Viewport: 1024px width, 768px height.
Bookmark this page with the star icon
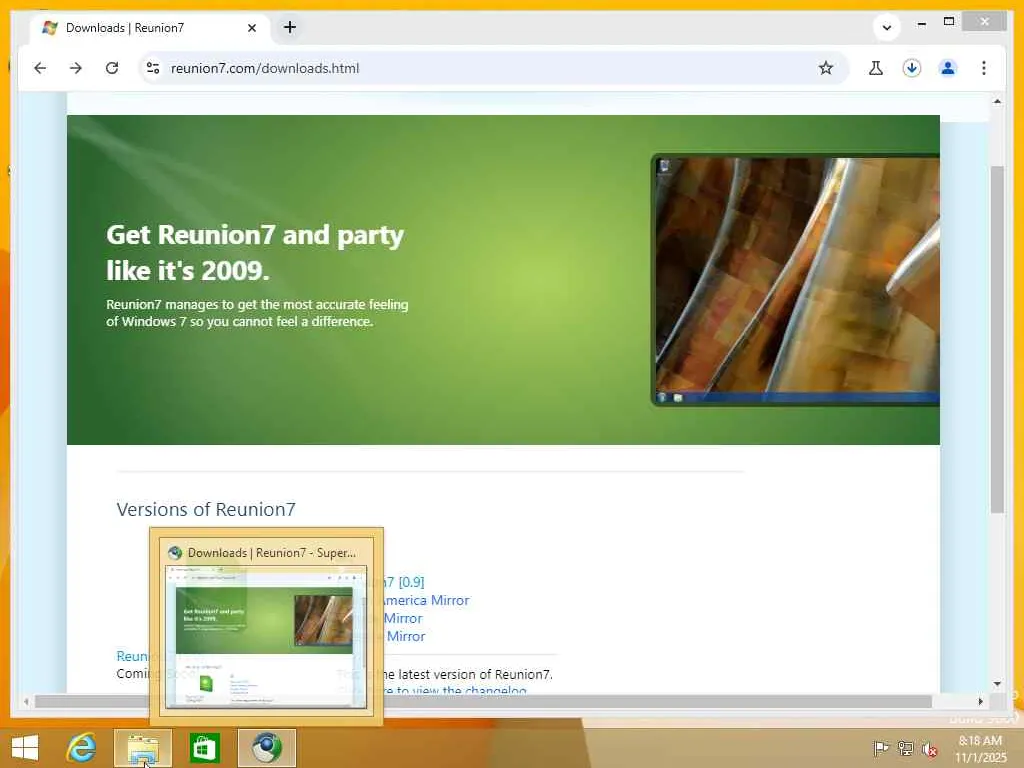(825, 68)
